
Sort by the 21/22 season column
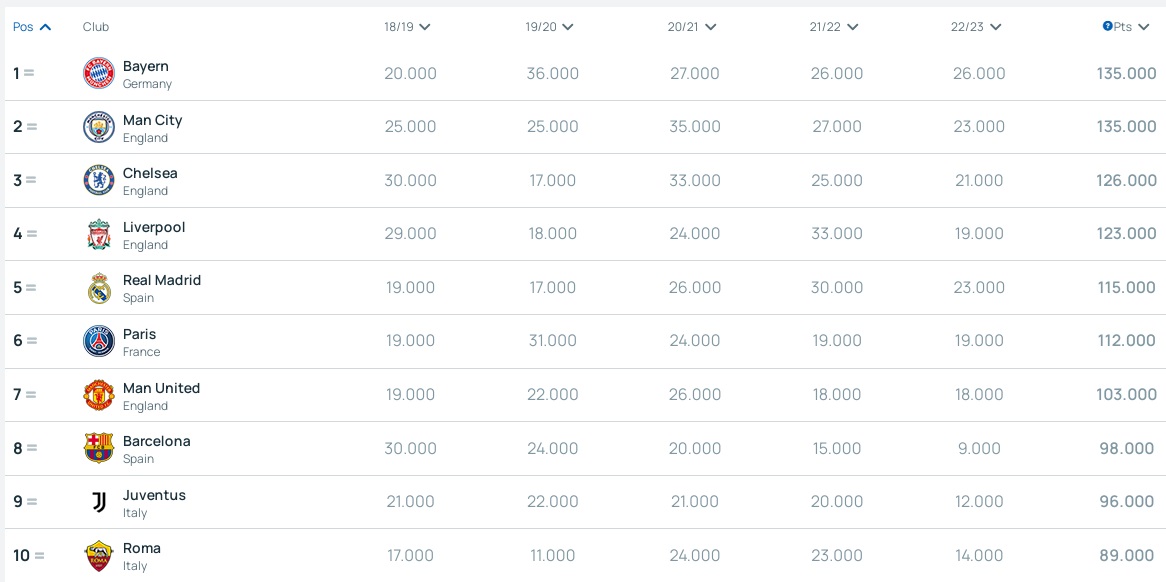[834, 27]
